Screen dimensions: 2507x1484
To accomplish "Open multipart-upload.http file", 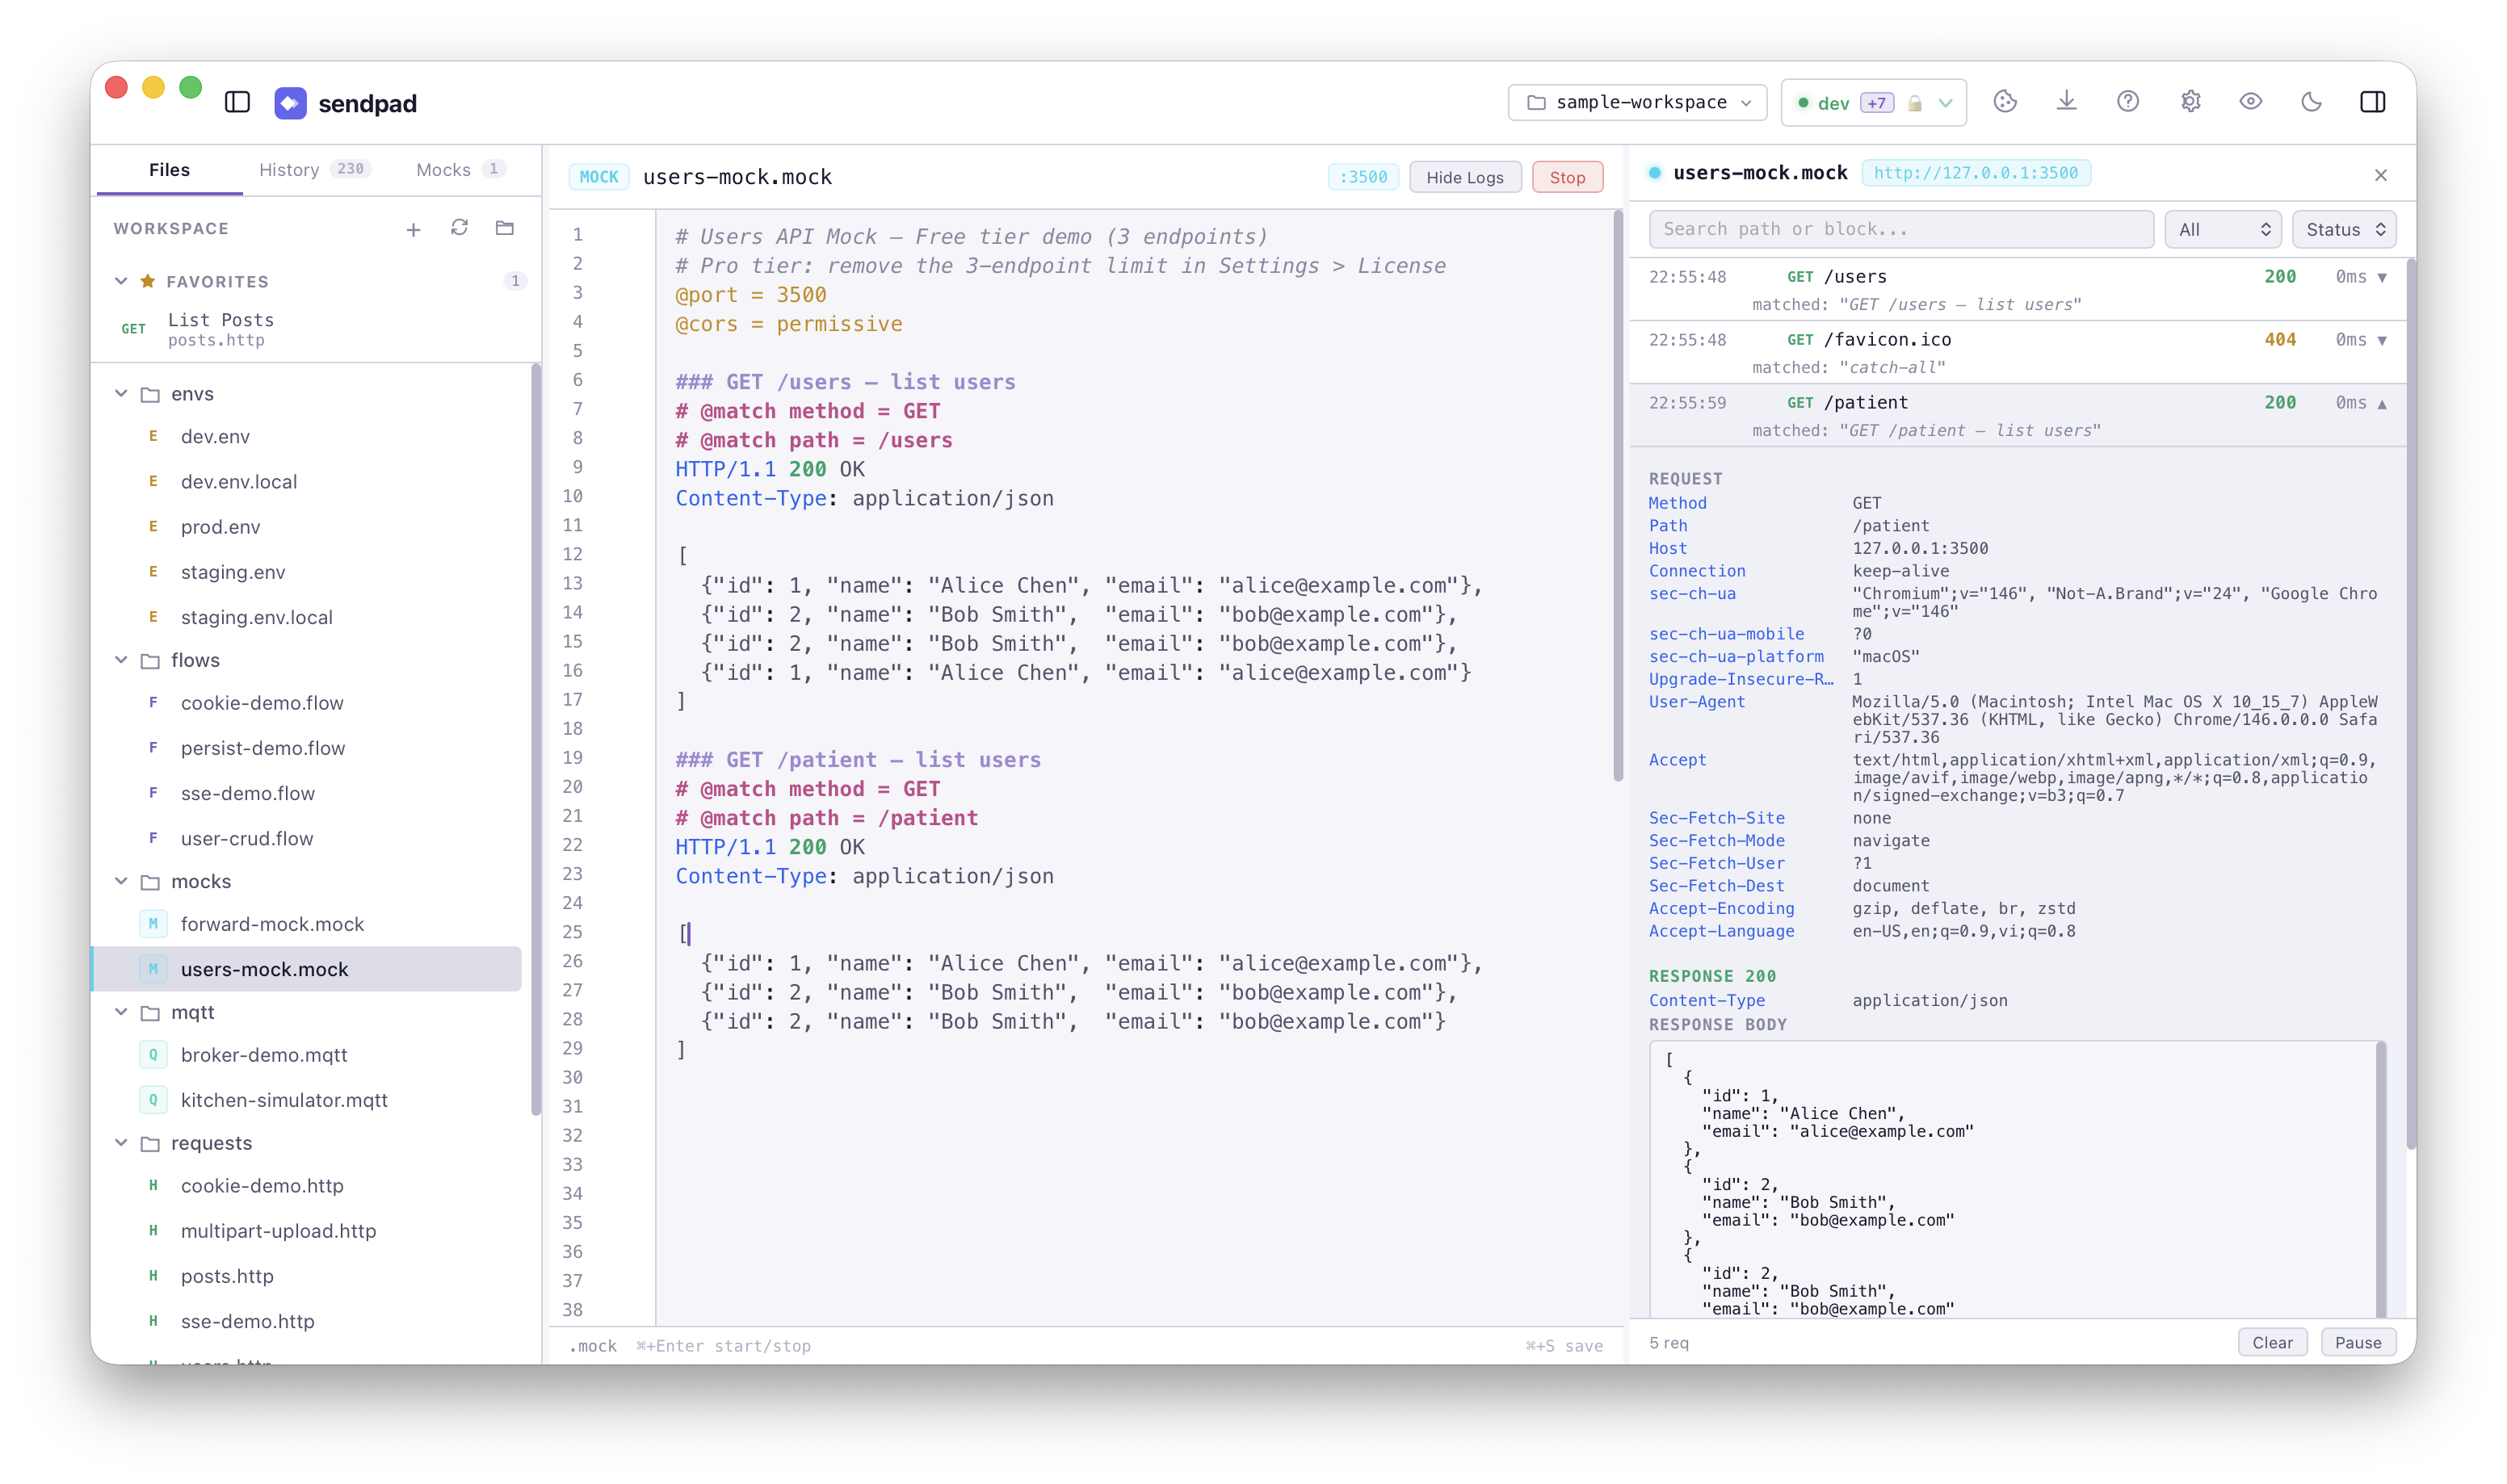I will 278,1230.
